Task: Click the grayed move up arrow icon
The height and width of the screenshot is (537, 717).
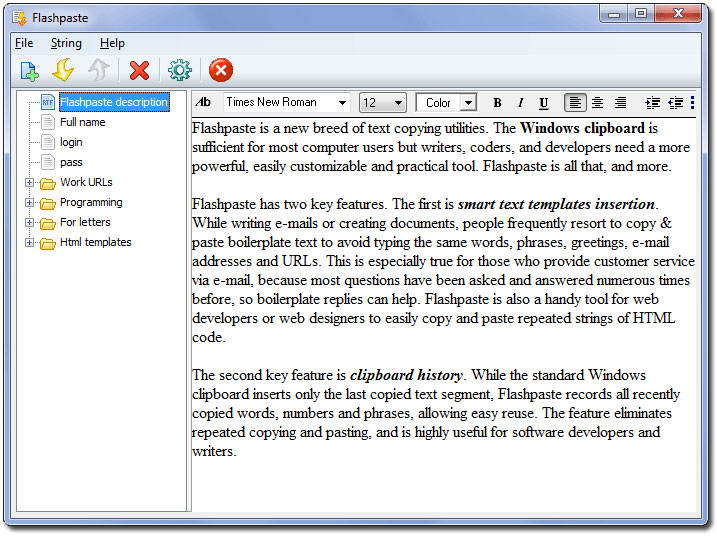Action: click(98, 70)
